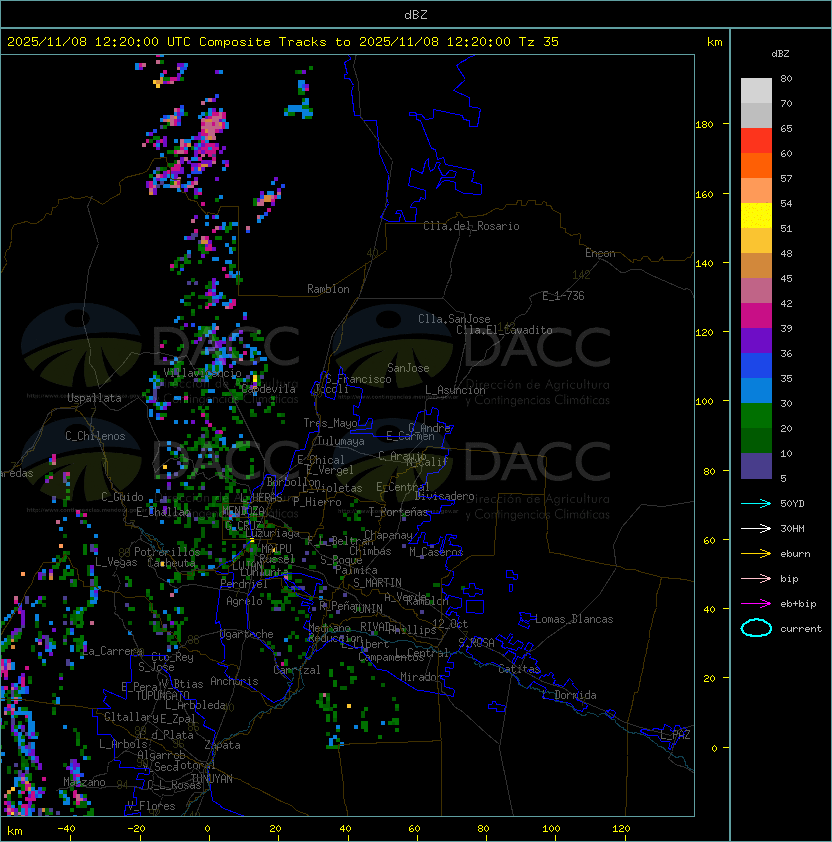Click the 'Tulumaya' place label
Image resolution: width=832 pixels, height=842 pixels.
point(341,441)
